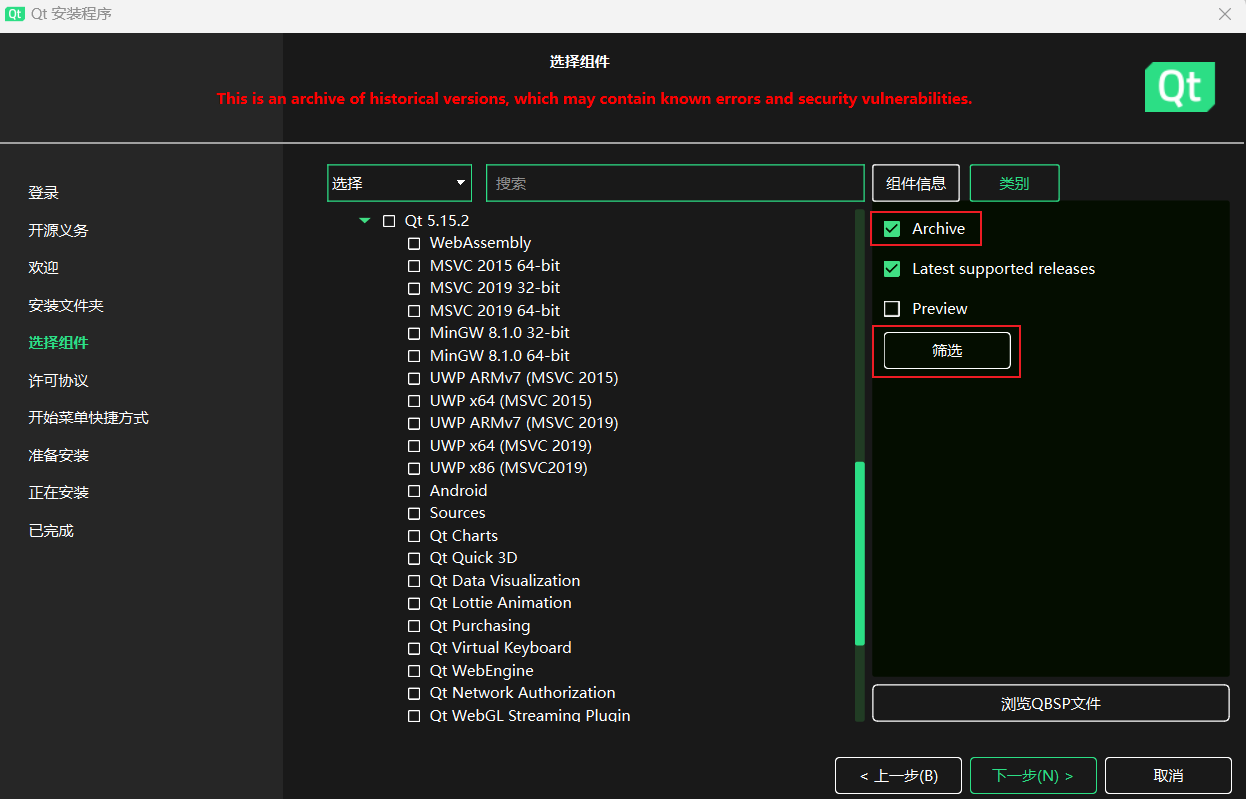1246x799 pixels.
Task: Check Qt WebGL Streaming Plugin box
Action: (414, 716)
